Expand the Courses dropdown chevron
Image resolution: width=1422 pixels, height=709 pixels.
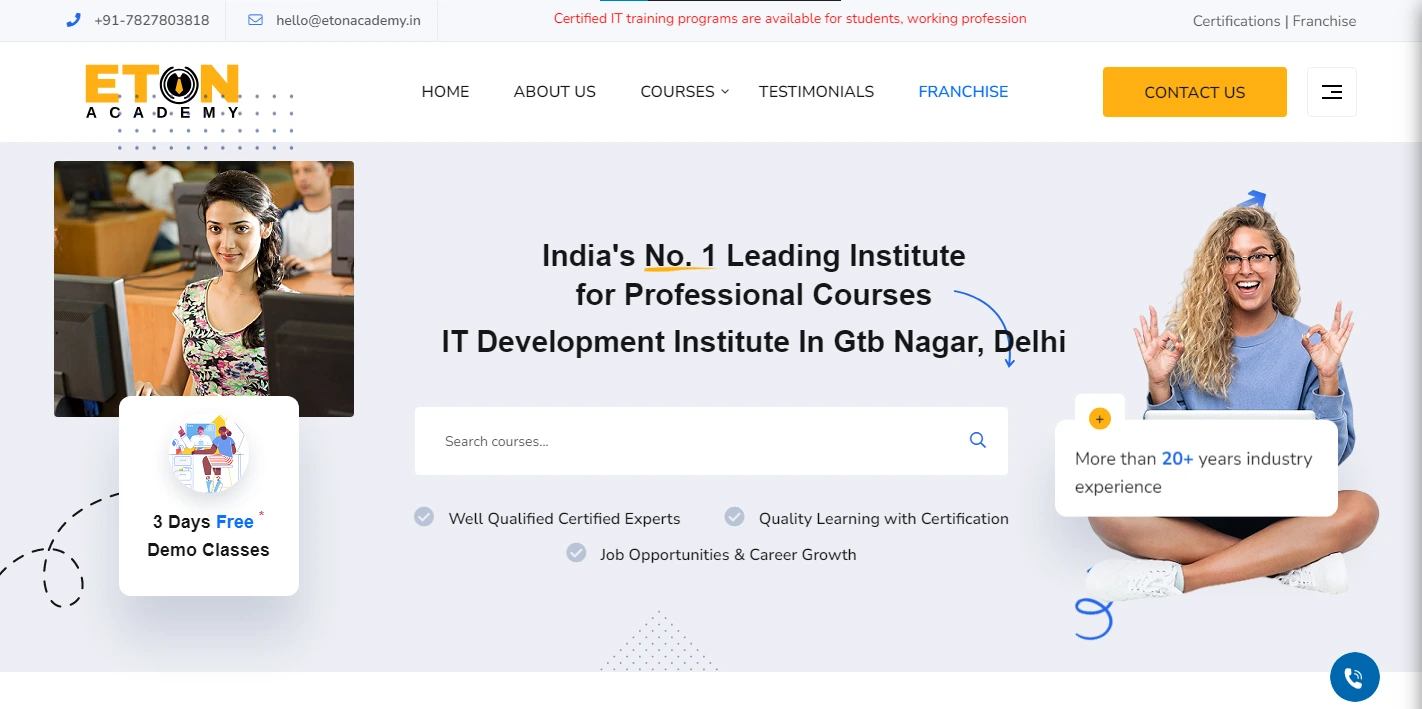tap(725, 91)
